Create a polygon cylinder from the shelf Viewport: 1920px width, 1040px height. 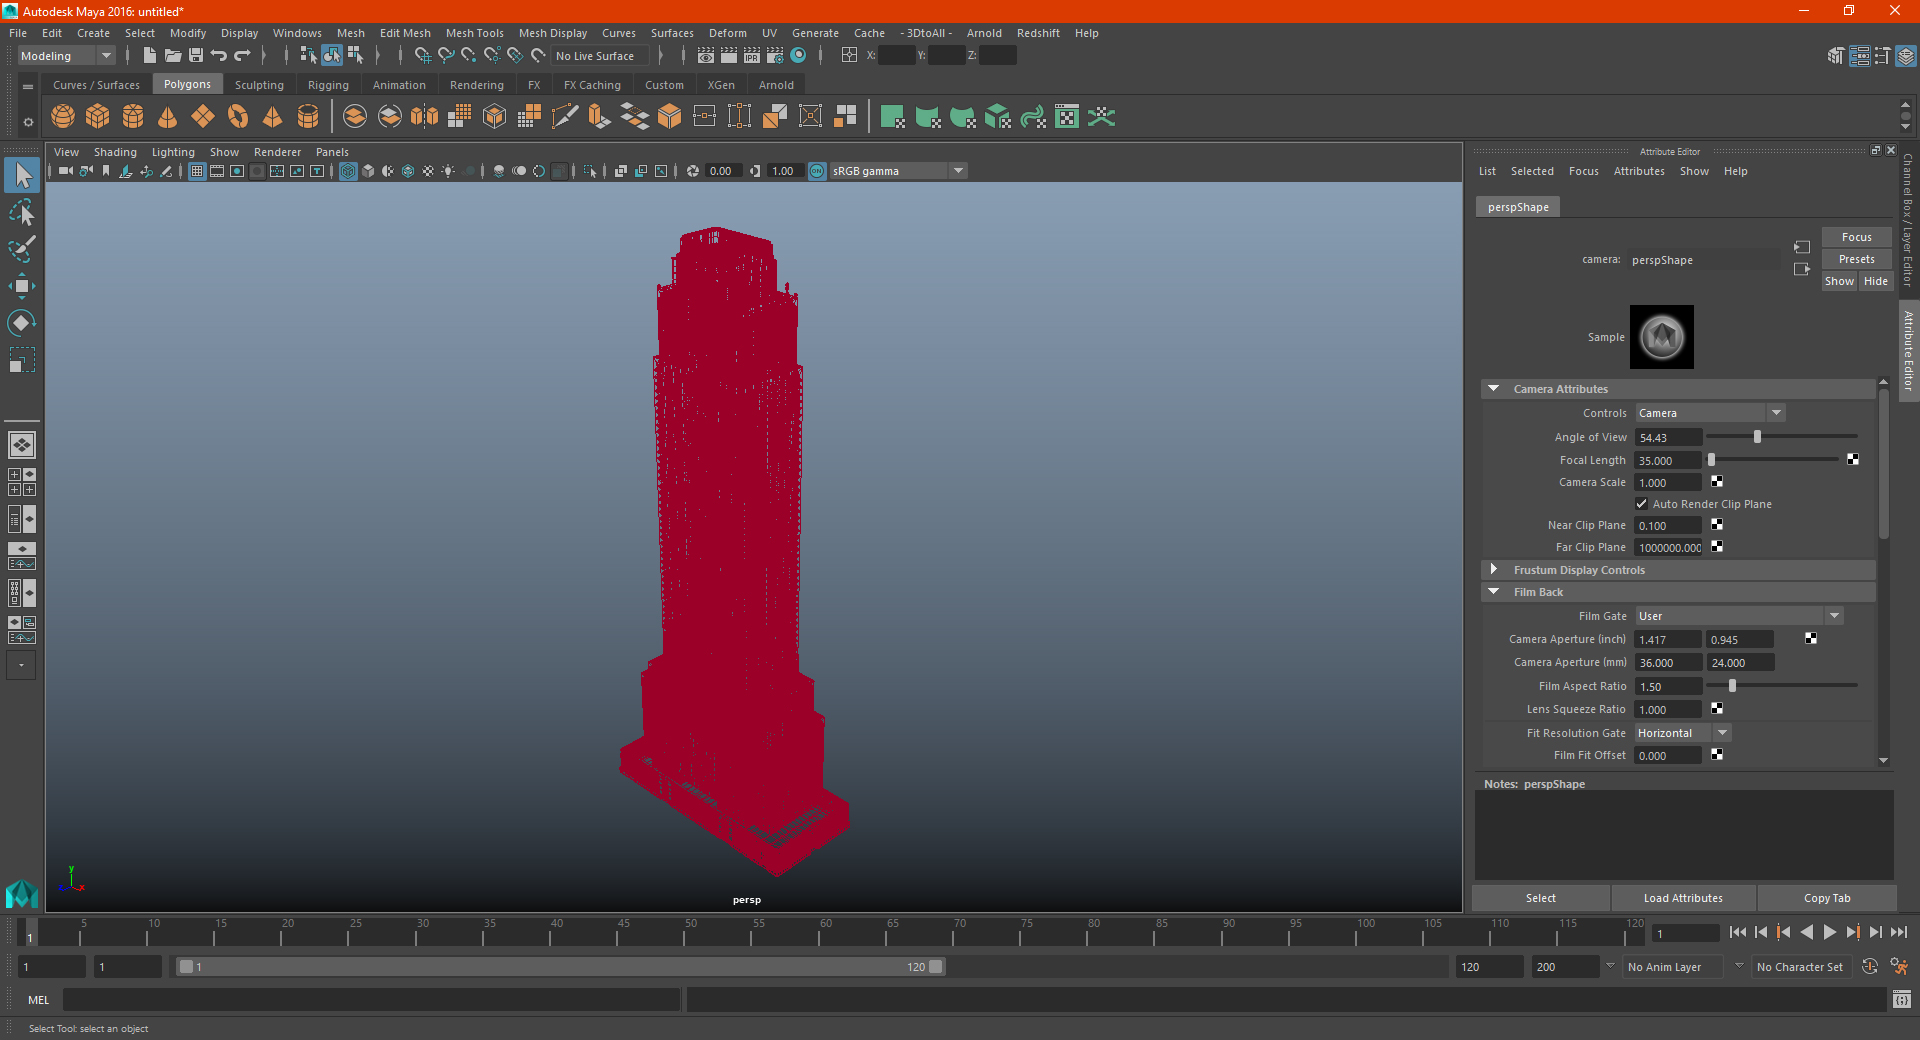pyautogui.click(x=133, y=116)
